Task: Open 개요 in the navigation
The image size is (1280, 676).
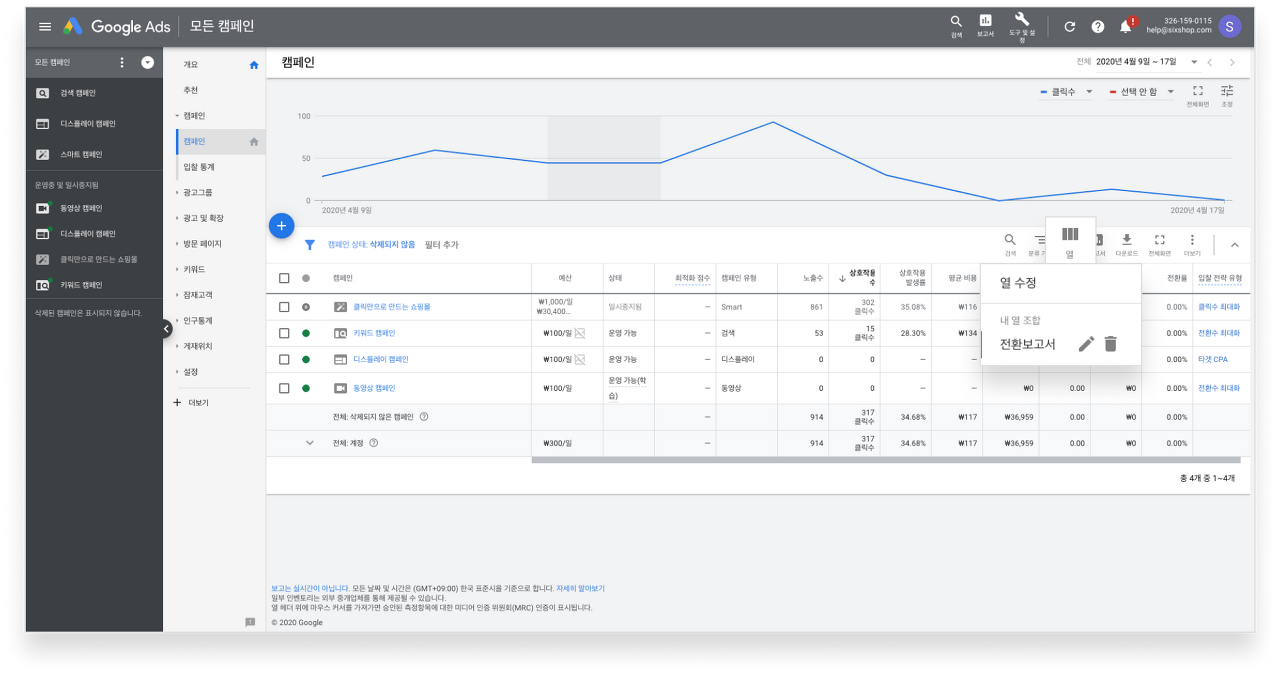Action: [191, 65]
